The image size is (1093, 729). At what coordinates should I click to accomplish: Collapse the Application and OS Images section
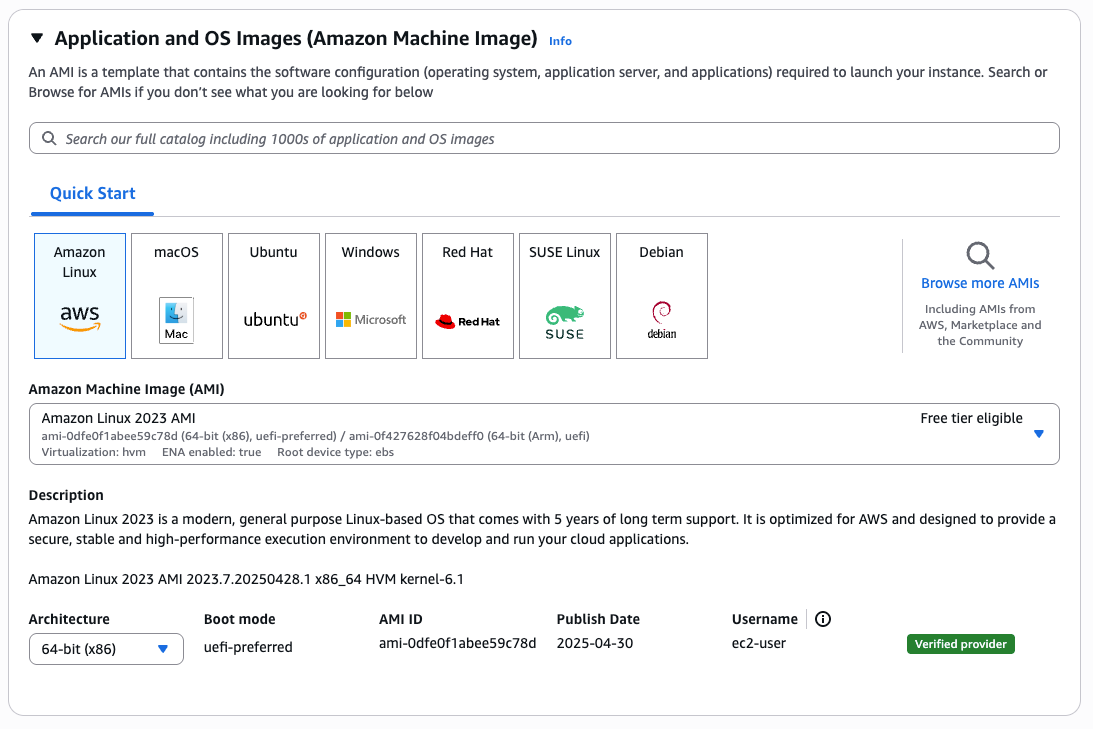click(x=37, y=38)
